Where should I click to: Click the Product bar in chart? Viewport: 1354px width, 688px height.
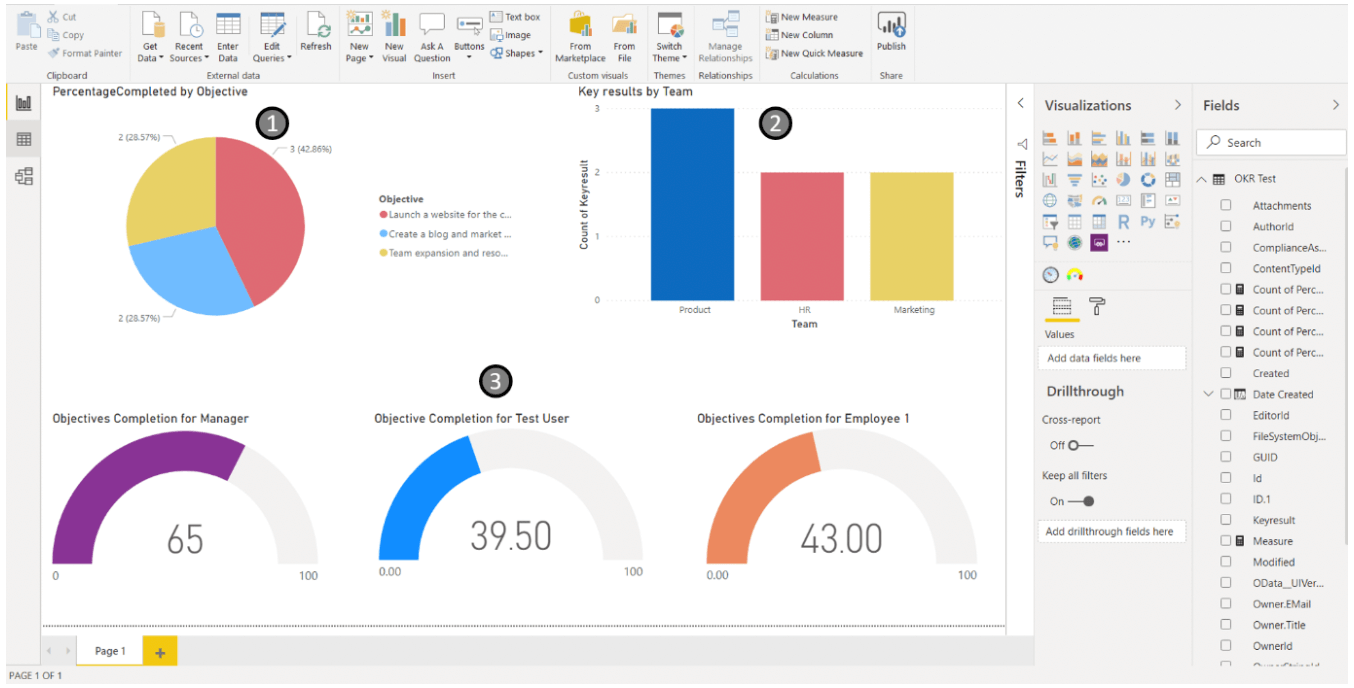pyautogui.click(x=692, y=204)
